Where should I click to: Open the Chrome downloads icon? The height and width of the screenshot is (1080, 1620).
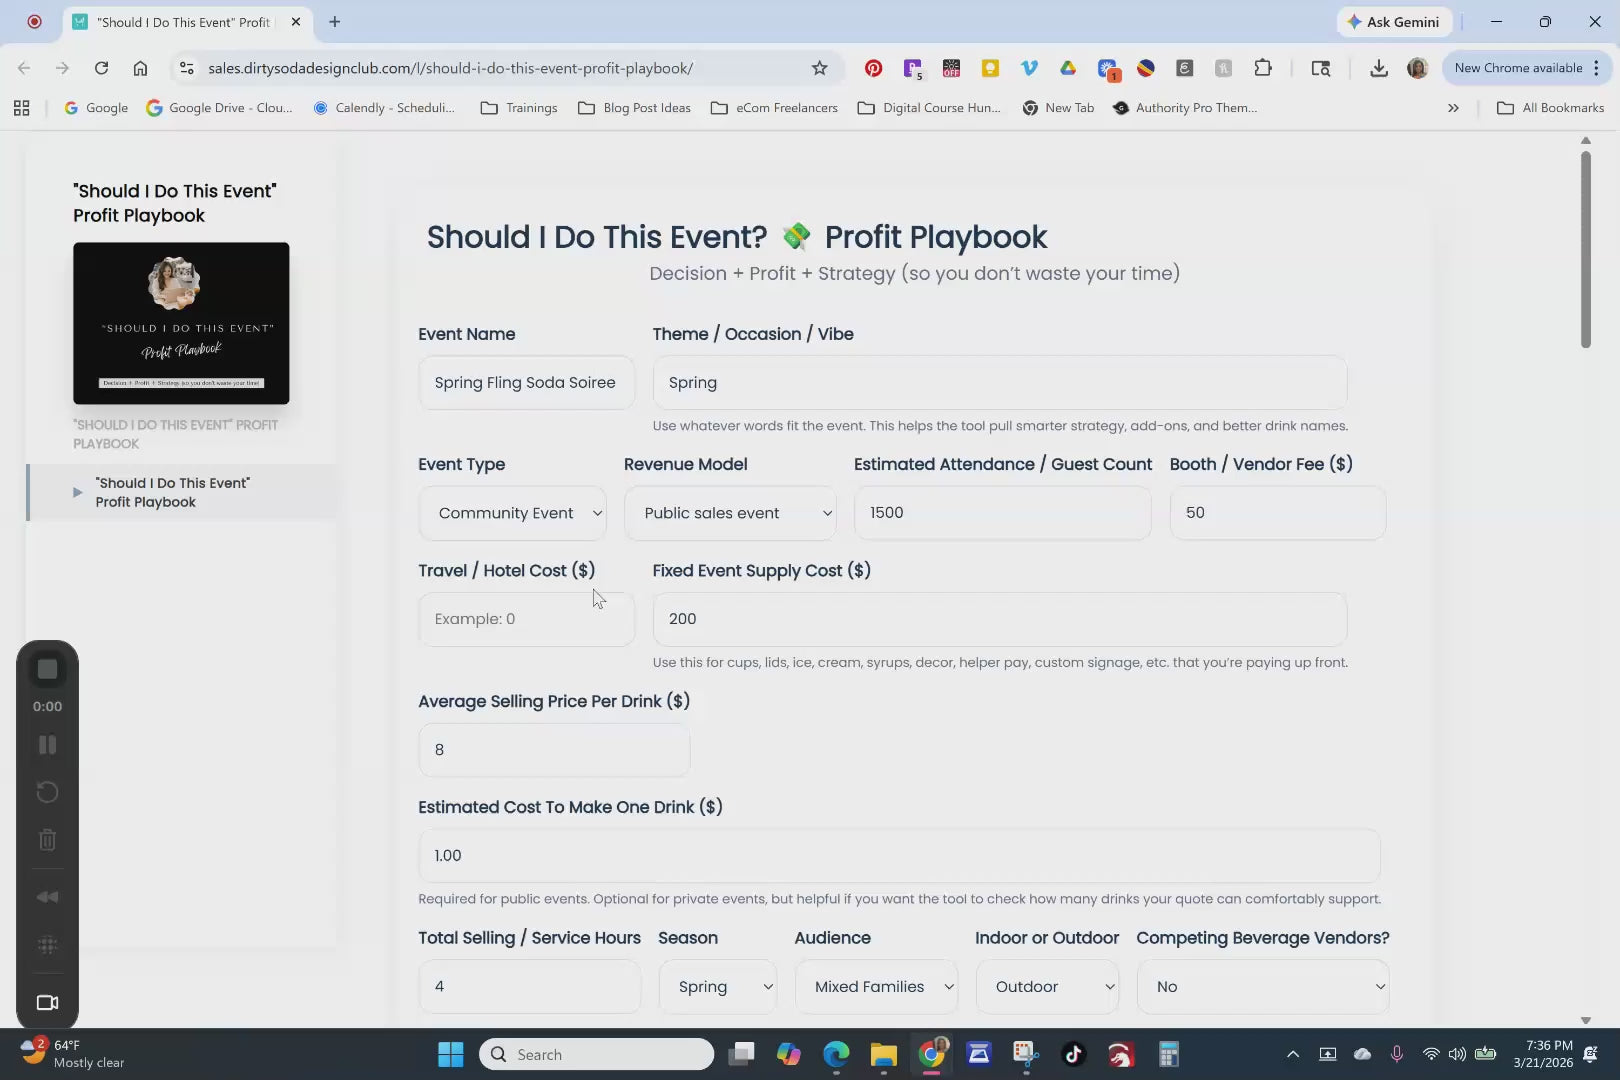pyautogui.click(x=1378, y=68)
